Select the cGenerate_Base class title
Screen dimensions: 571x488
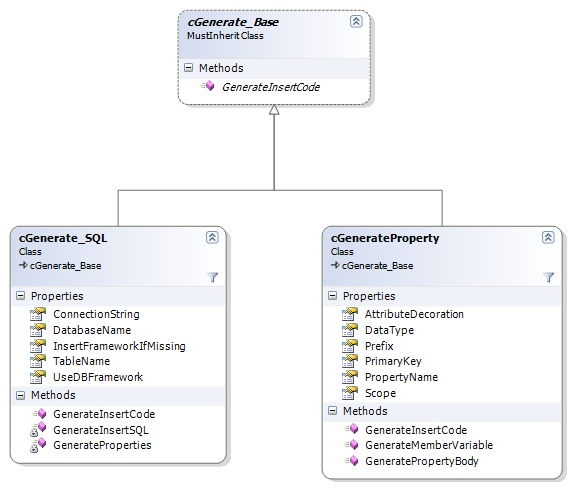click(233, 22)
